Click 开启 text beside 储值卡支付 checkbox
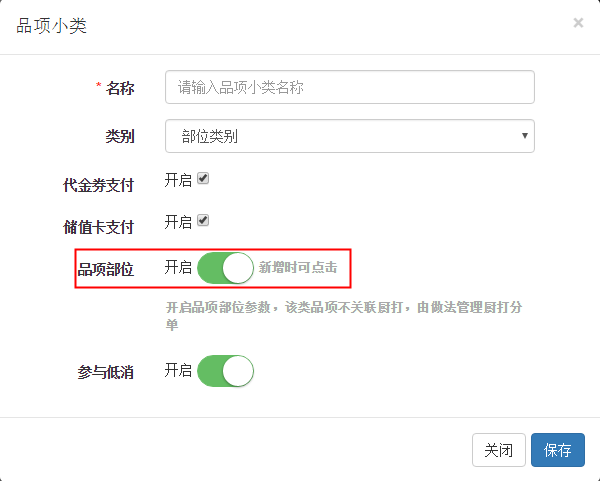This screenshot has height=481, width=600. click(178, 221)
